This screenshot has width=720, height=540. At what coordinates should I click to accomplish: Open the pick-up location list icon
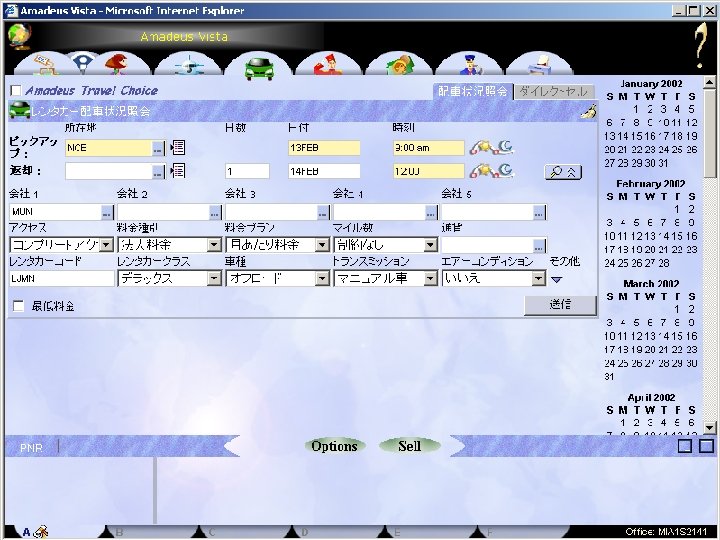click(x=178, y=147)
